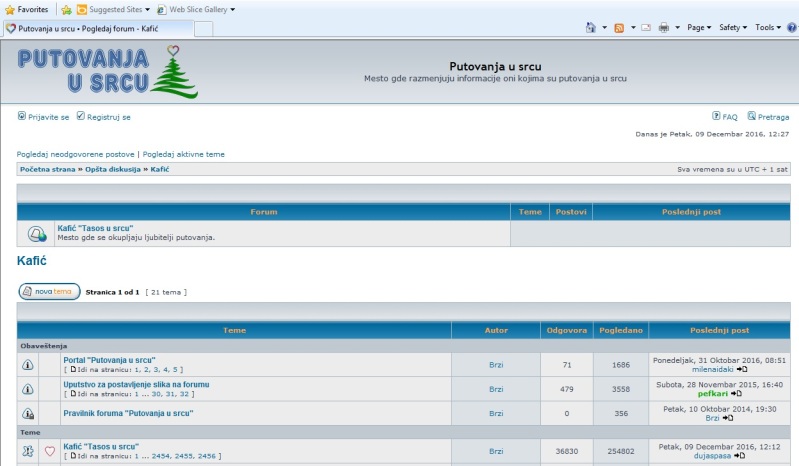The height and width of the screenshot is (466, 799).
Task: Click the Read mail envelope icon
Action: 646,28
